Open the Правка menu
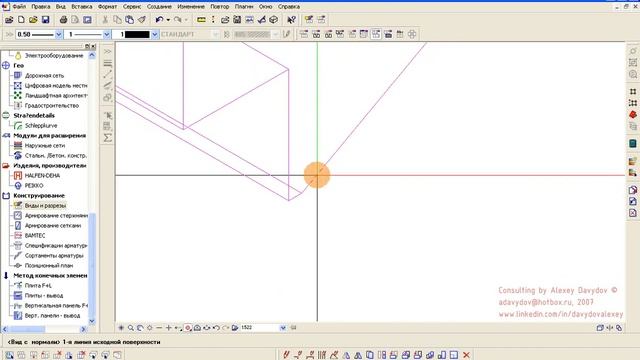 tap(41, 7)
